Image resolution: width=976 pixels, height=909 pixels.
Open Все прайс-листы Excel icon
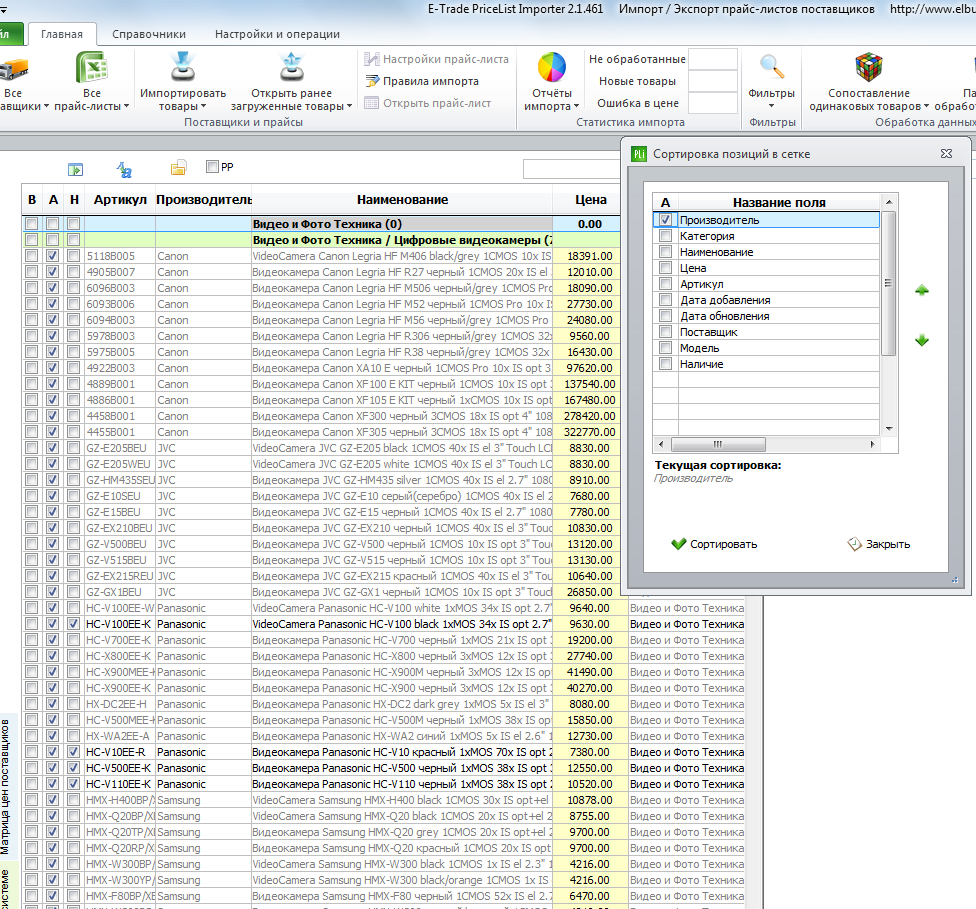pos(92,67)
